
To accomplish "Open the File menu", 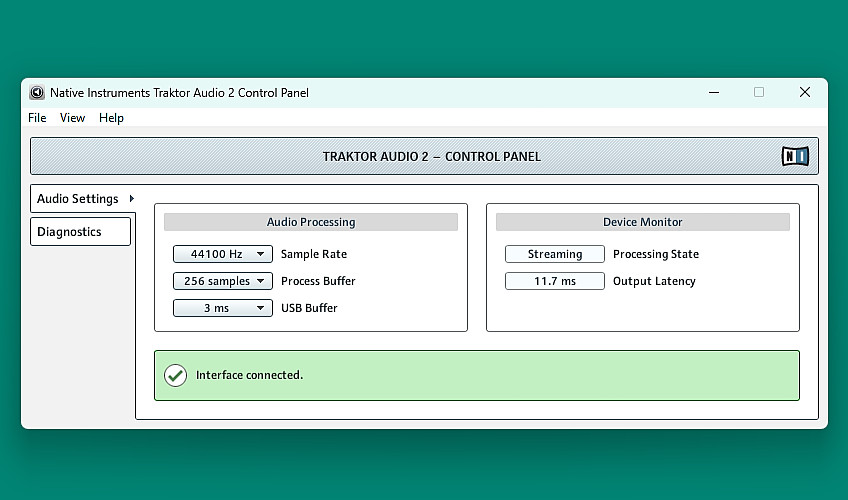I will pyautogui.click(x=37, y=118).
